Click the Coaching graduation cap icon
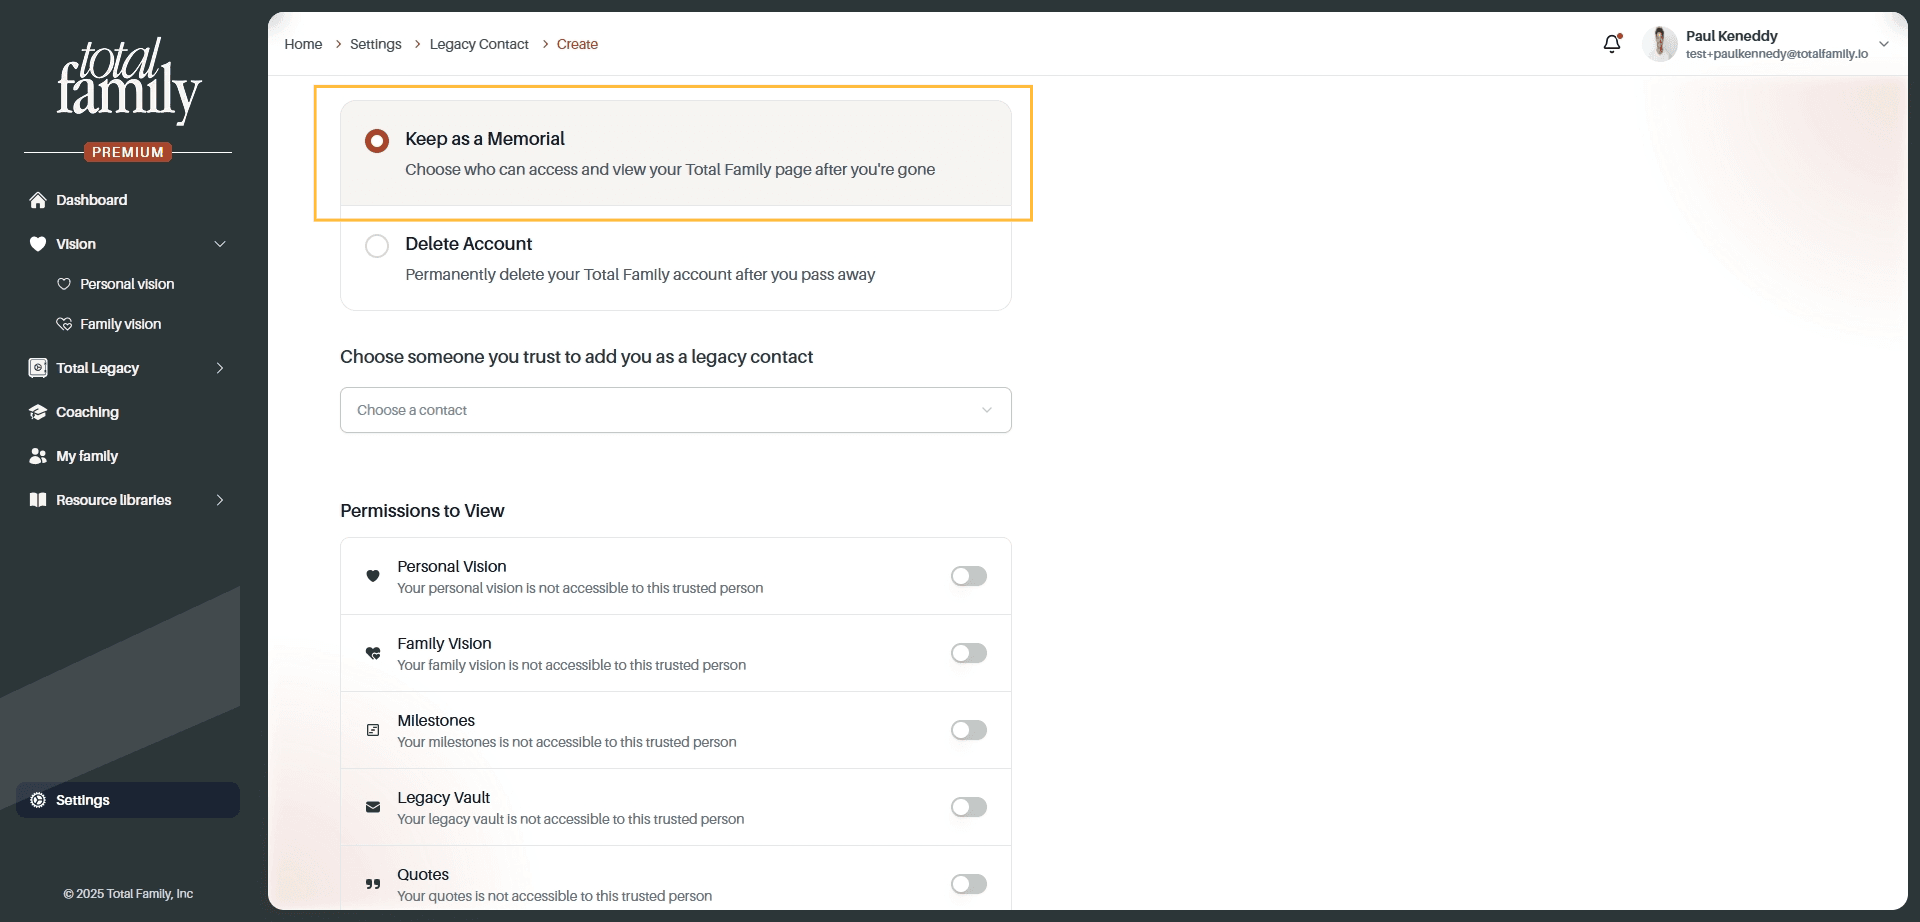Image resolution: width=1920 pixels, height=922 pixels. tap(38, 412)
